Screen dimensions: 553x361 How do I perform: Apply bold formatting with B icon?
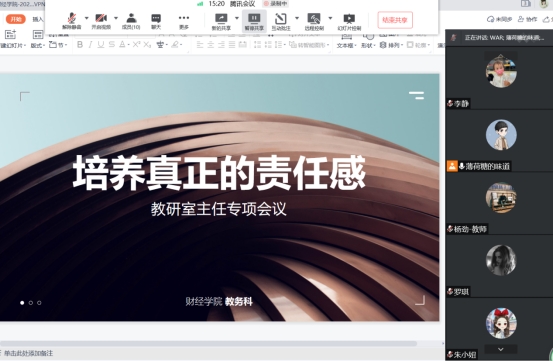point(80,44)
